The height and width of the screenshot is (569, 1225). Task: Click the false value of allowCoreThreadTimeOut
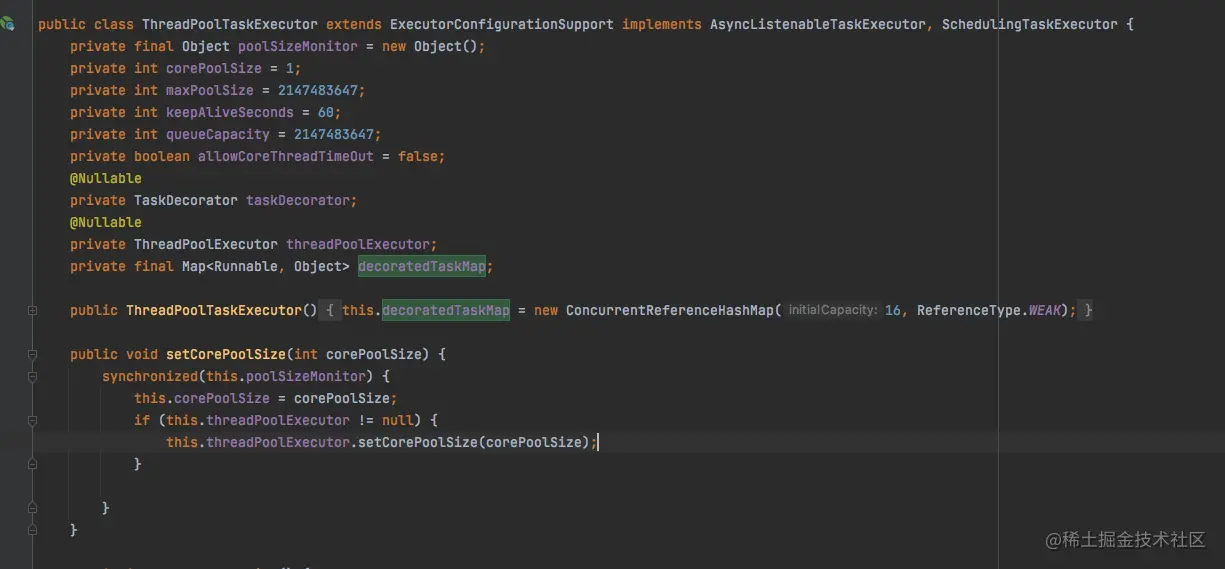pyautogui.click(x=418, y=156)
